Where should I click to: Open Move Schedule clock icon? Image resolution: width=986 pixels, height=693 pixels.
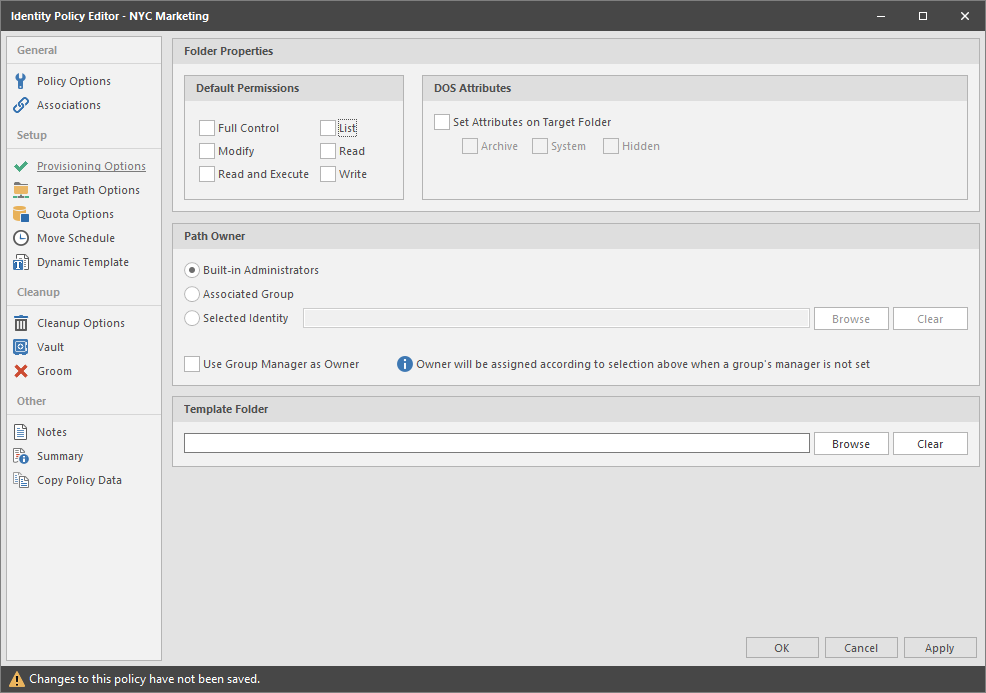click(20, 238)
